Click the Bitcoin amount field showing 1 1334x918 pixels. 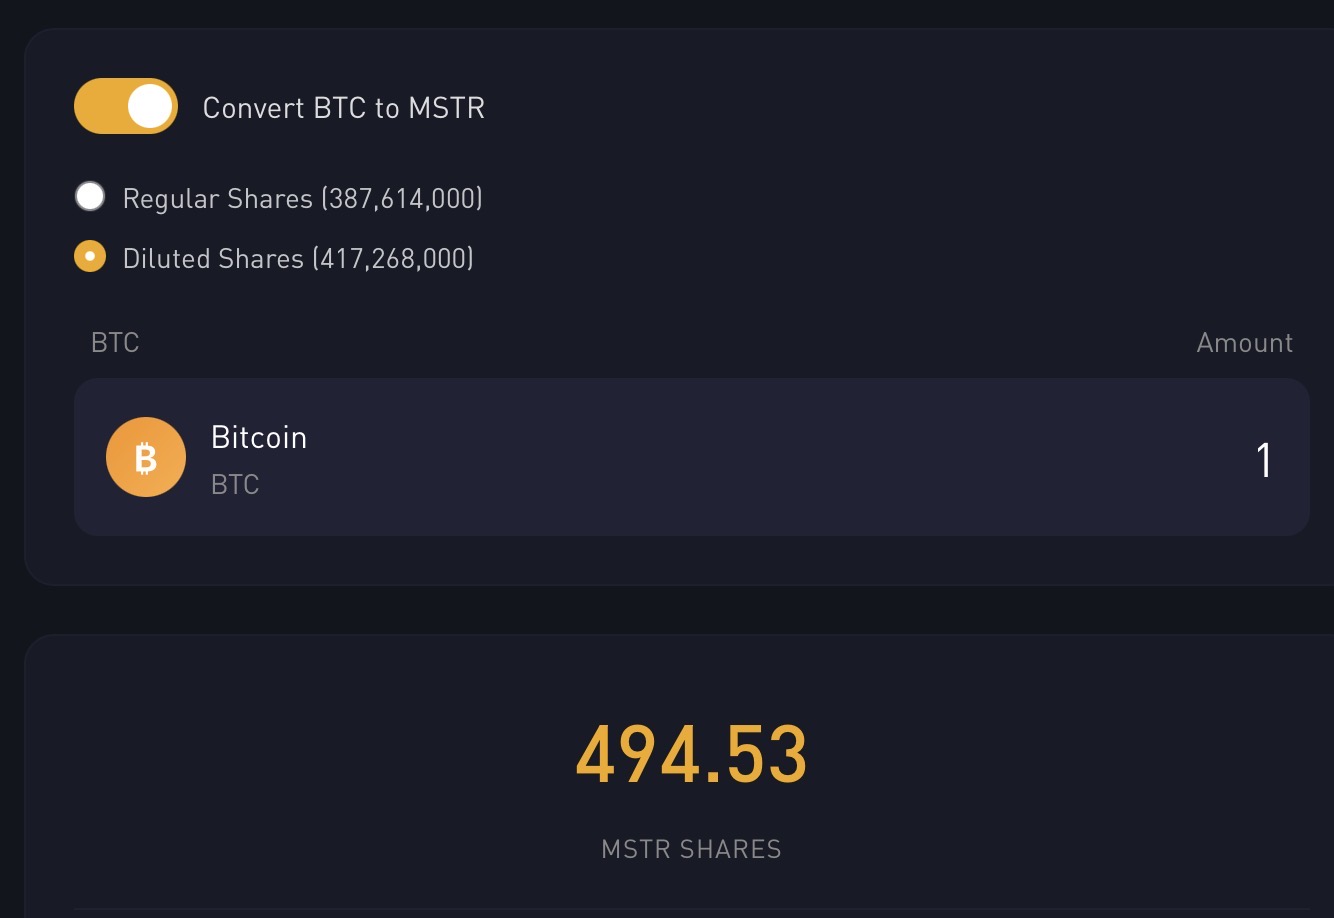[x=1264, y=460]
